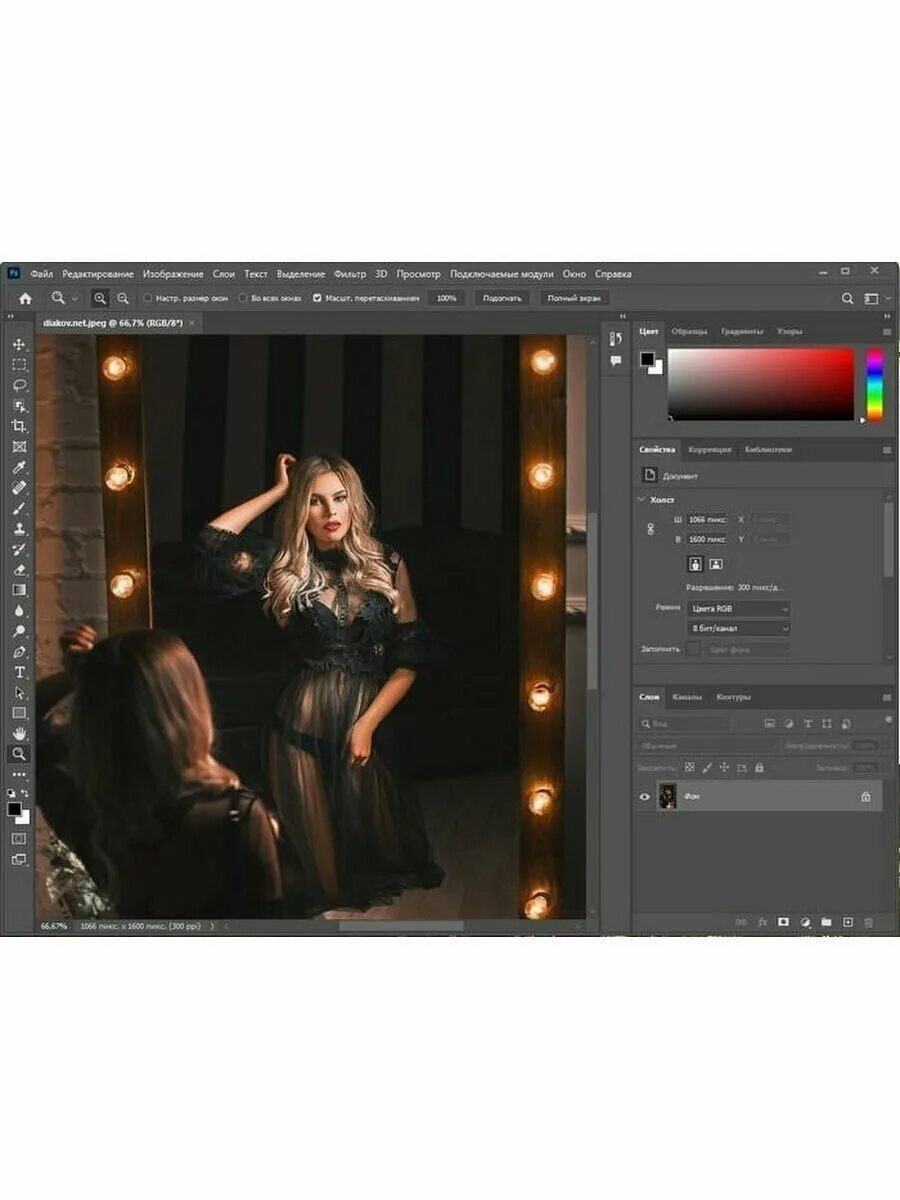Select the Clone Stamp tool
Viewport: 900px width, 1200px height.
pos(19,528)
